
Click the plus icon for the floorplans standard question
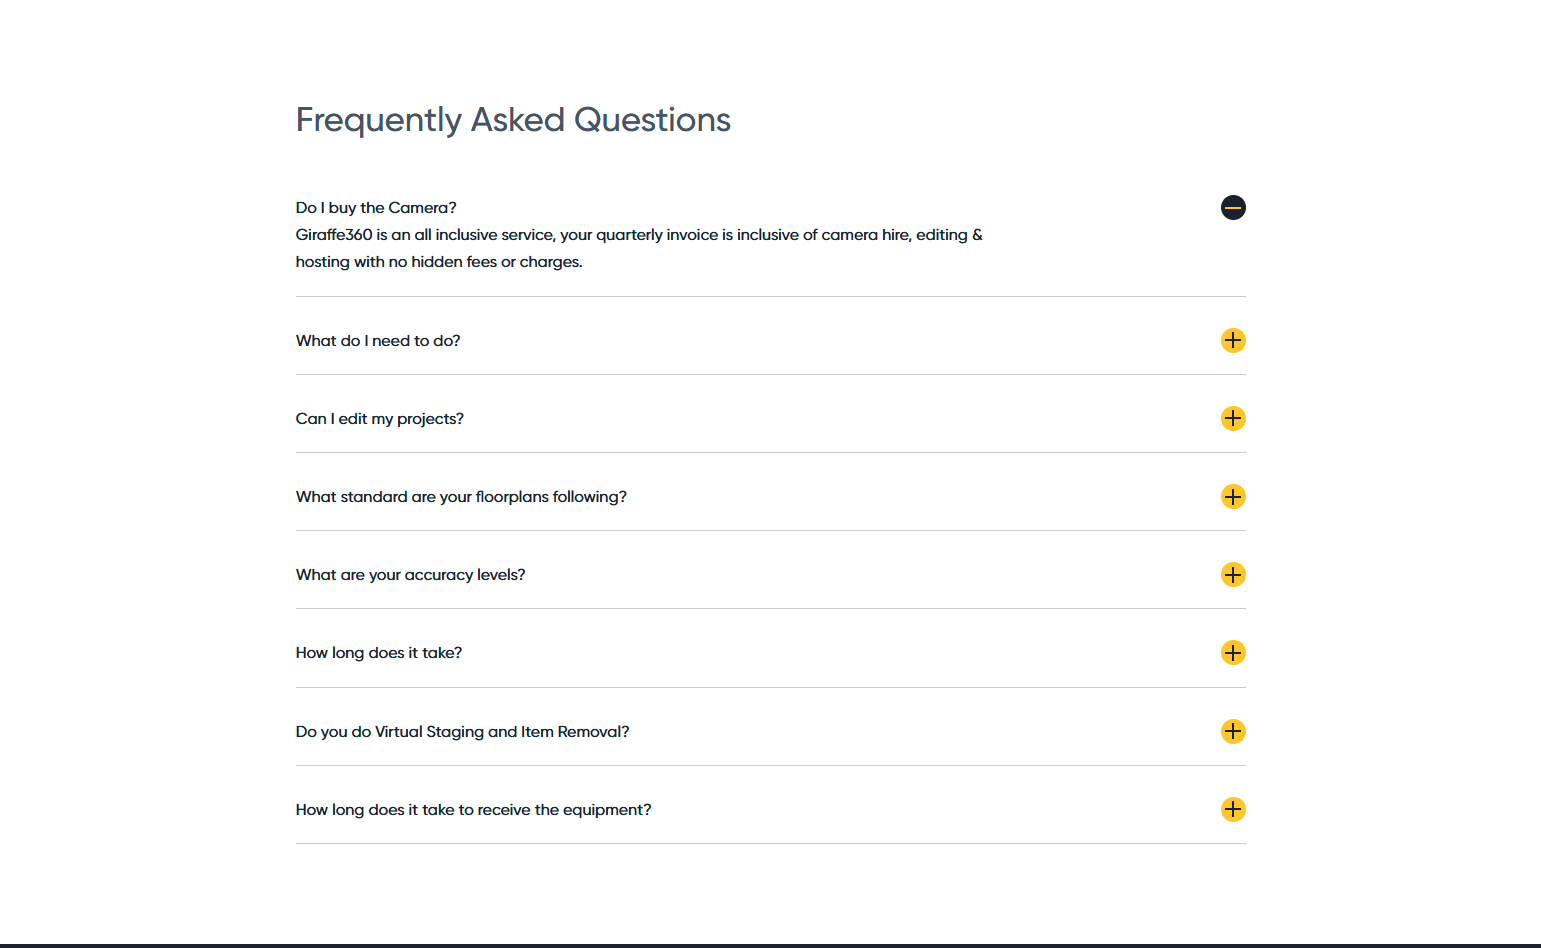click(1233, 496)
